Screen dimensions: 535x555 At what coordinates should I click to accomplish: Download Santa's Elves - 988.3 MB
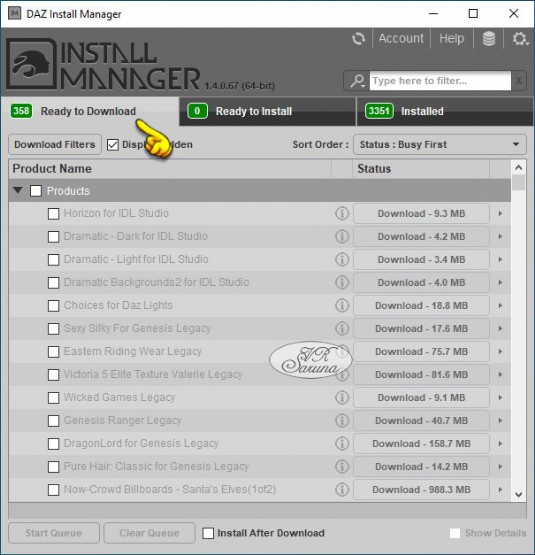(x=421, y=490)
